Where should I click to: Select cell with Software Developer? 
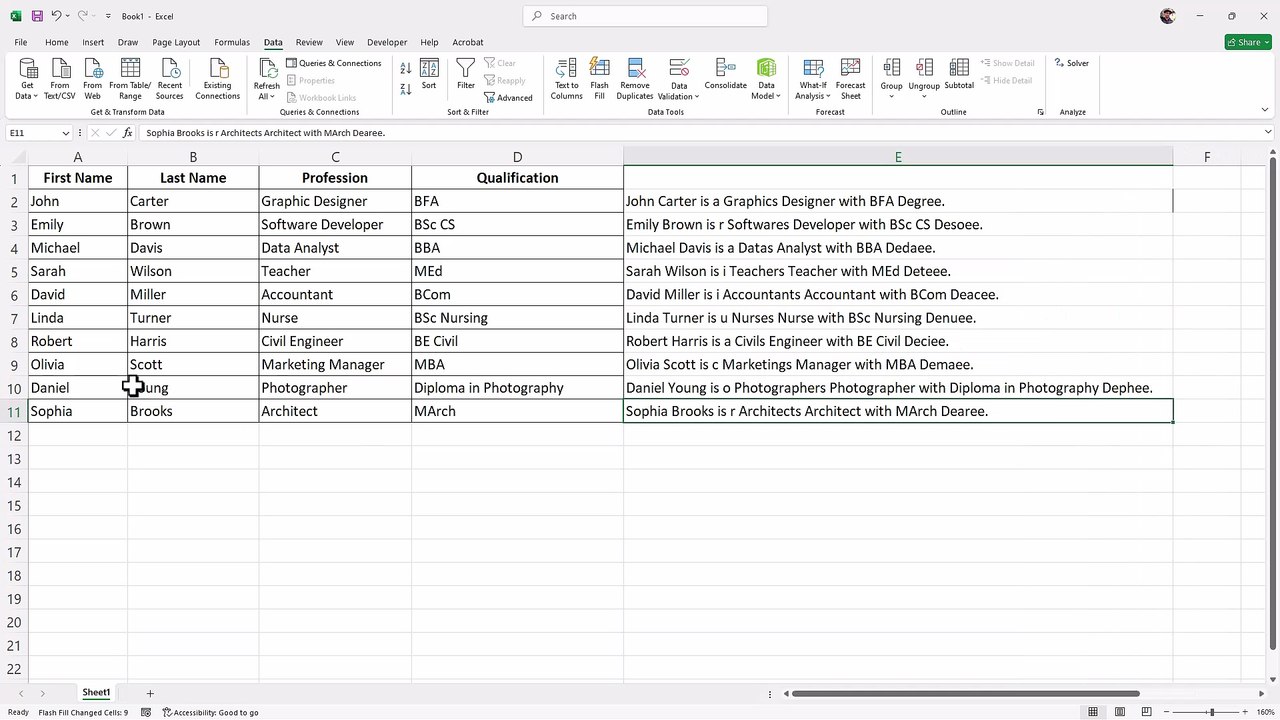[335, 224]
